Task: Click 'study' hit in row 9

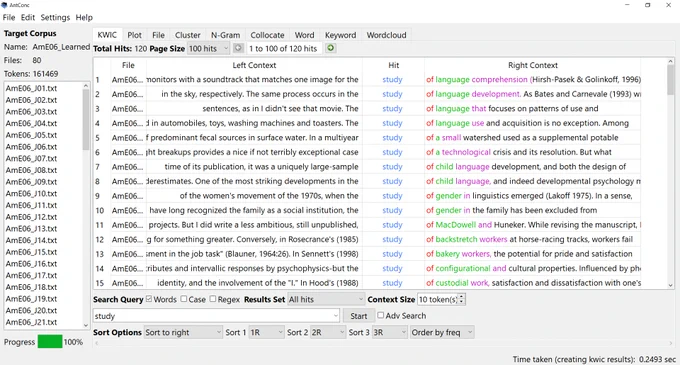Action: click(x=392, y=196)
